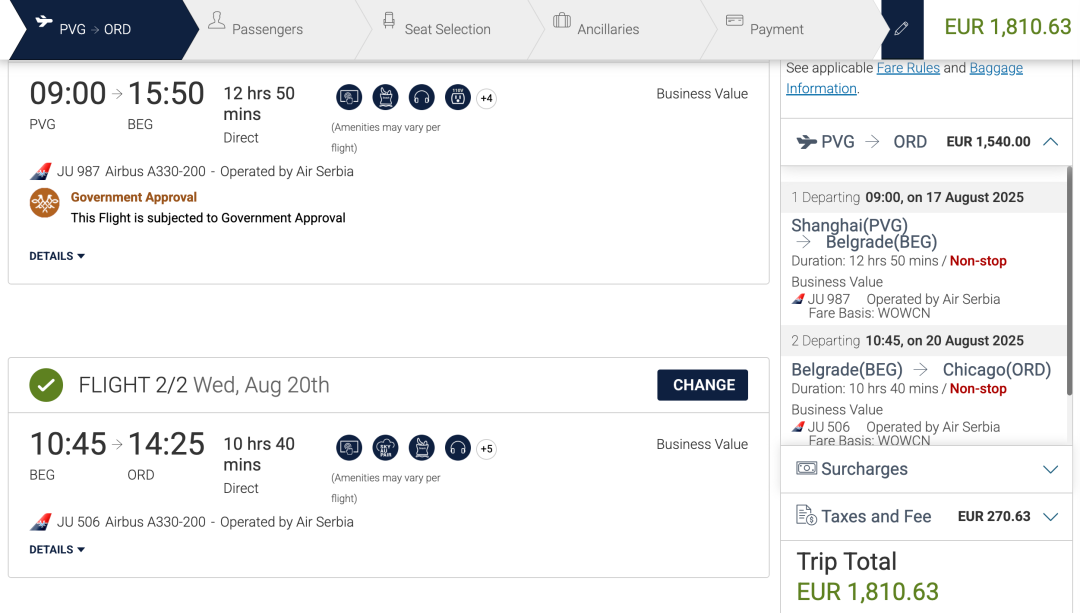Click the snack bag amenity icon on JU 987

pos(386,98)
